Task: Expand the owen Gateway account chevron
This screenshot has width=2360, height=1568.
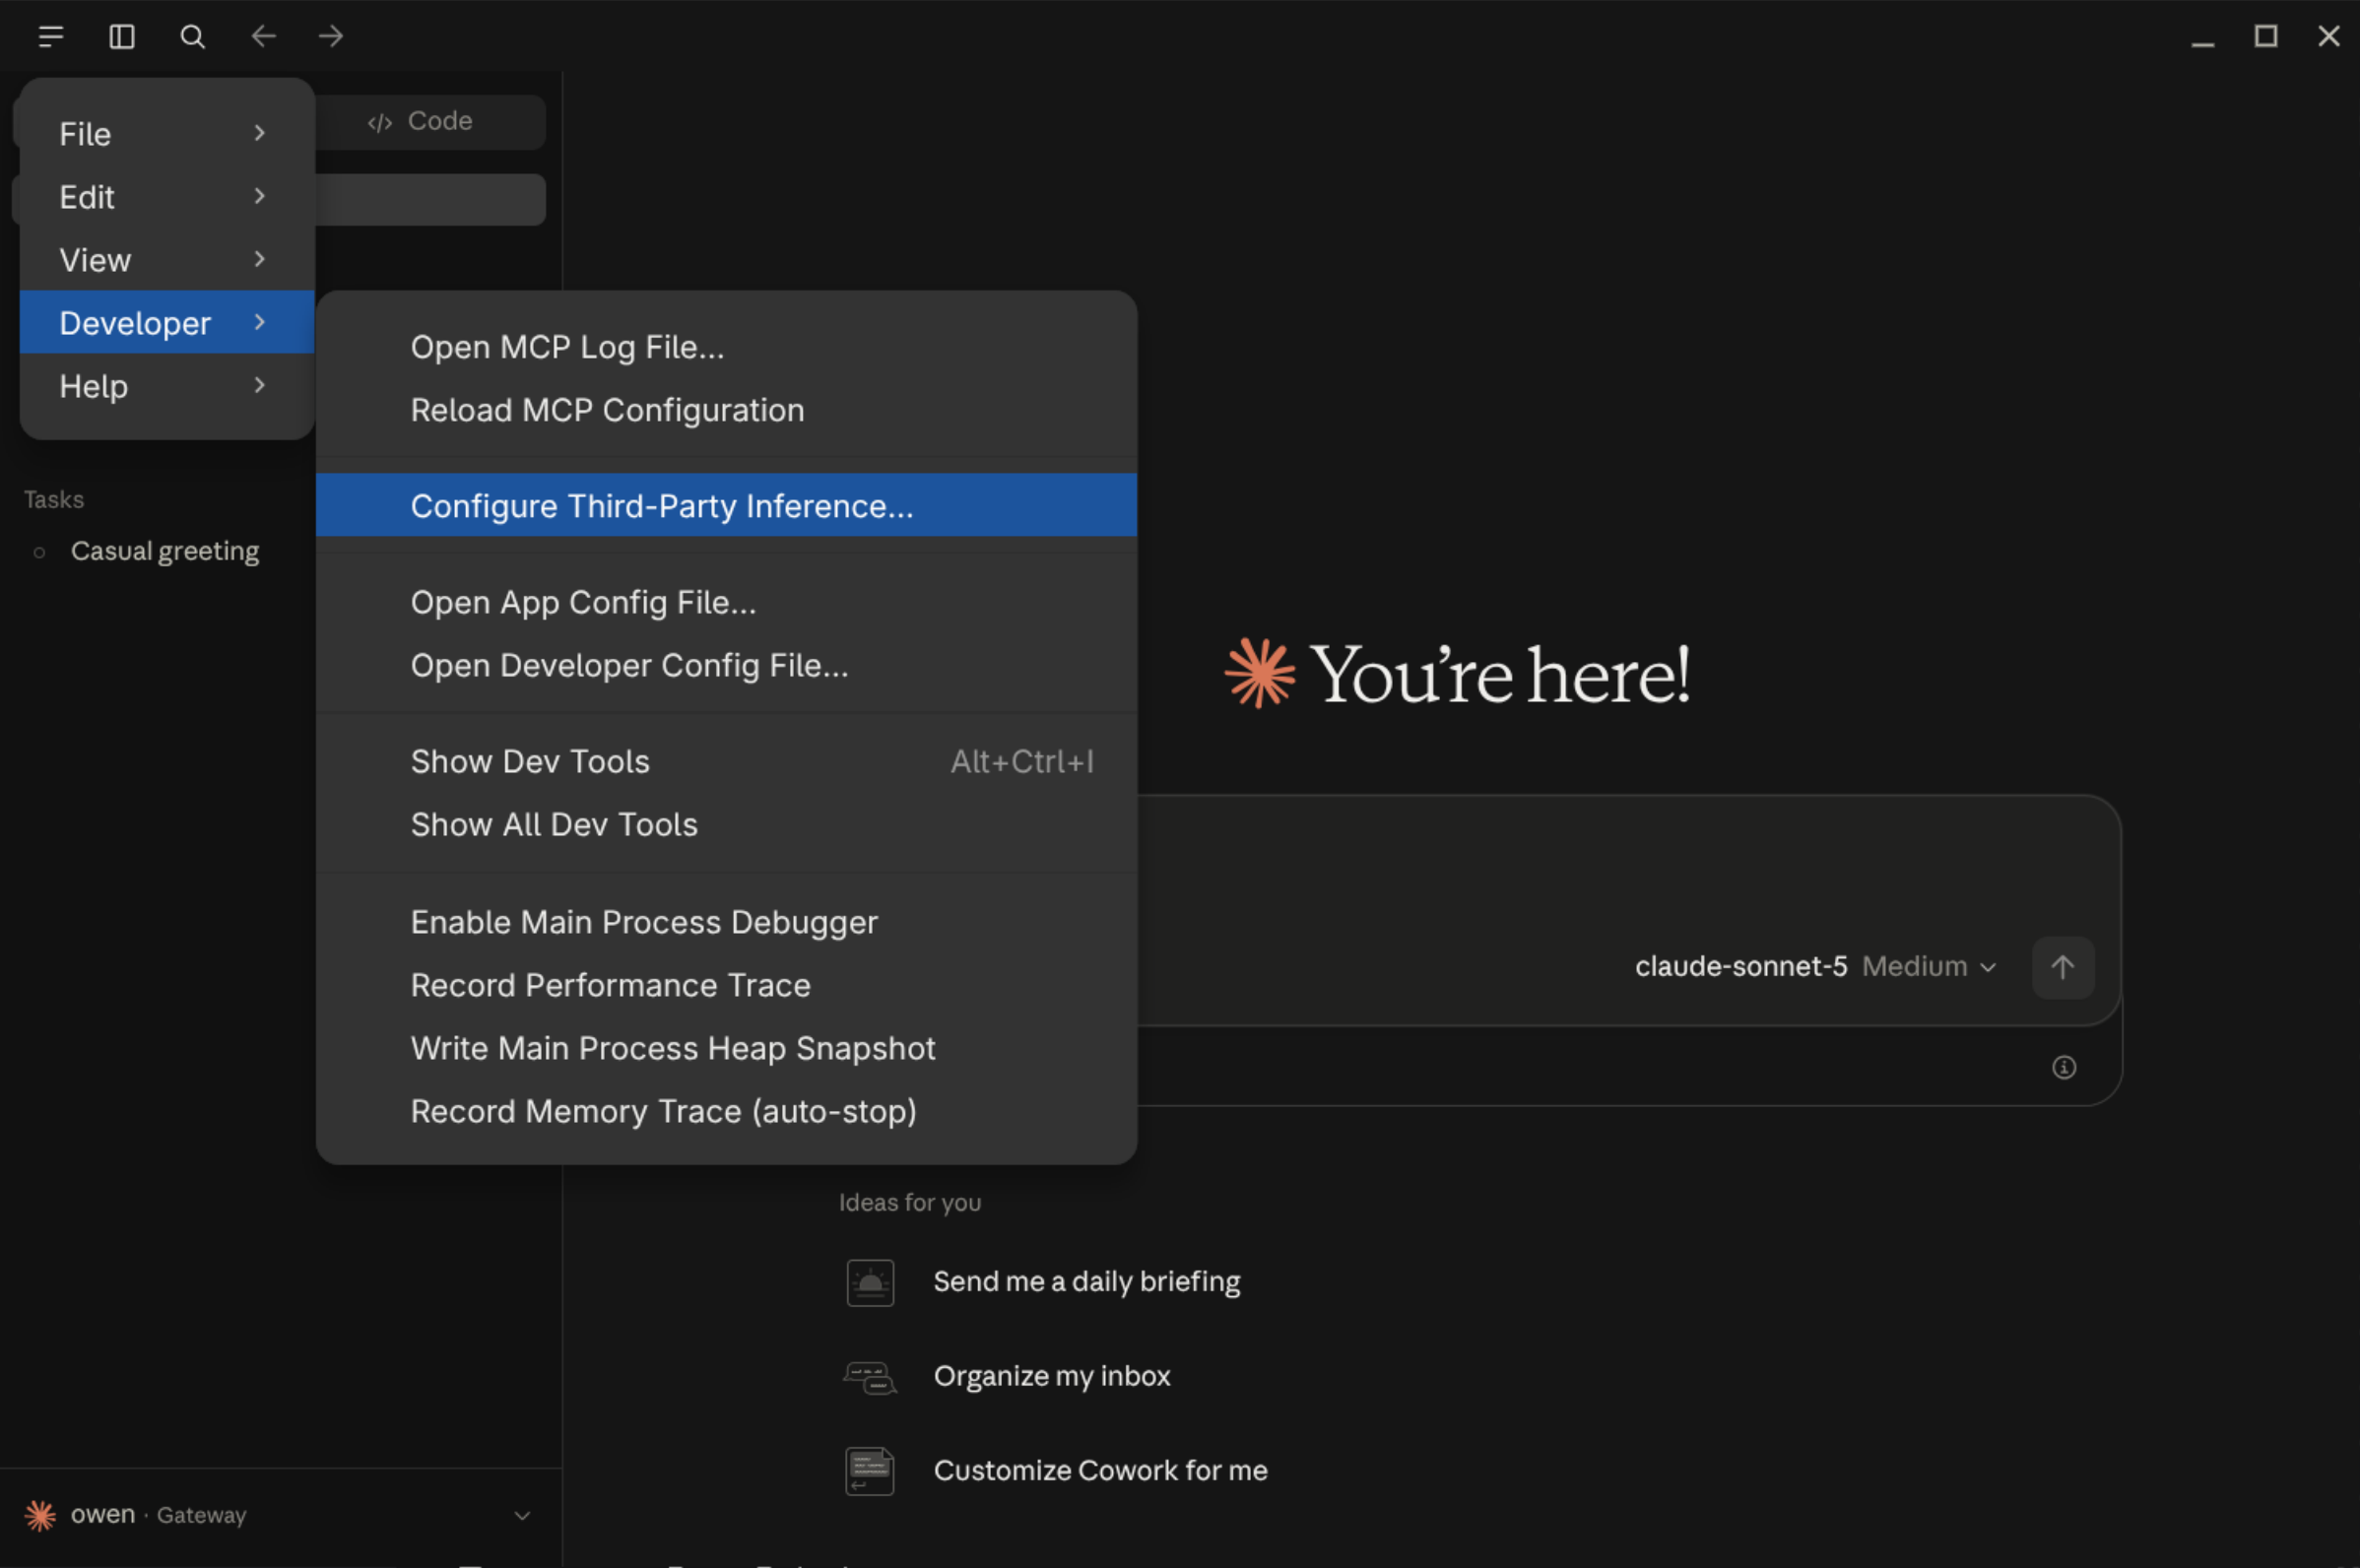Action: coord(522,1515)
